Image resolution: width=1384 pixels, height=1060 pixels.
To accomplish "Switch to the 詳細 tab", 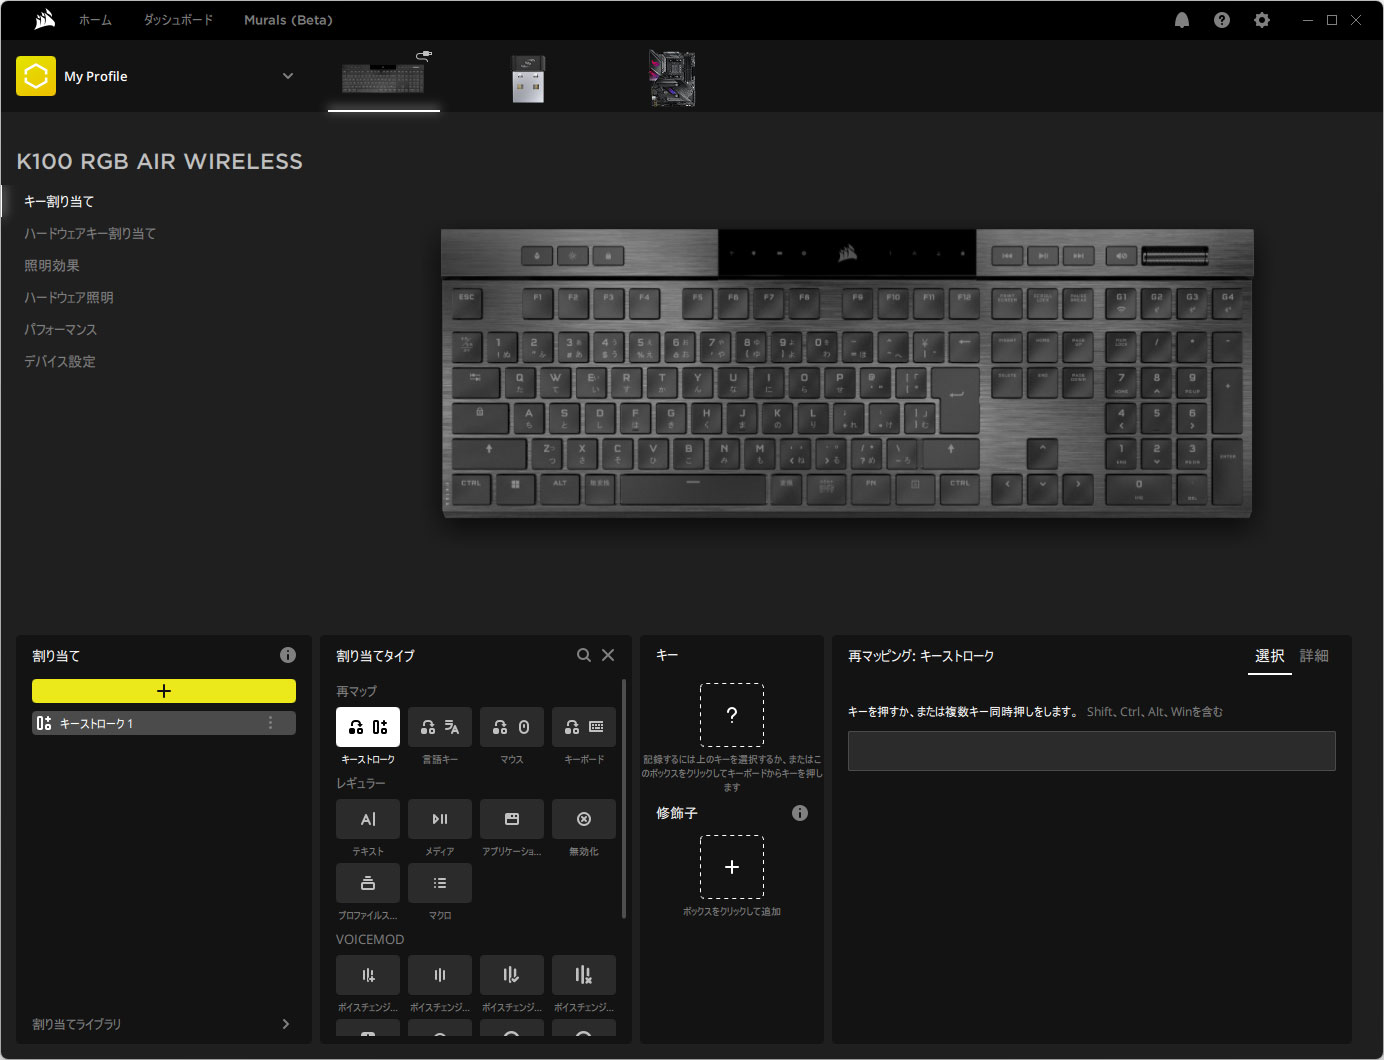I will coord(1313,656).
